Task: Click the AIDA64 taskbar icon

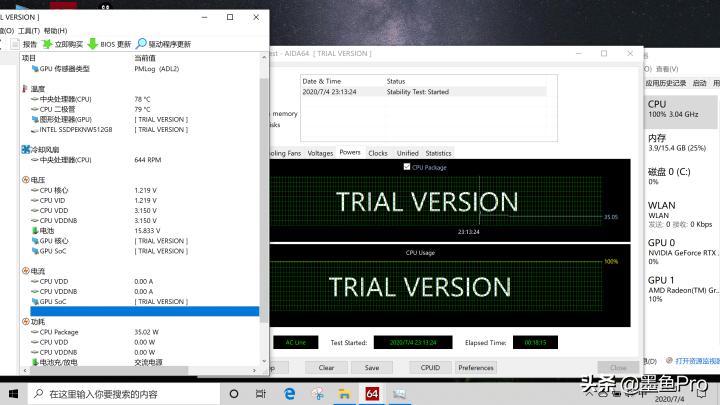Action: pyautogui.click(x=372, y=394)
